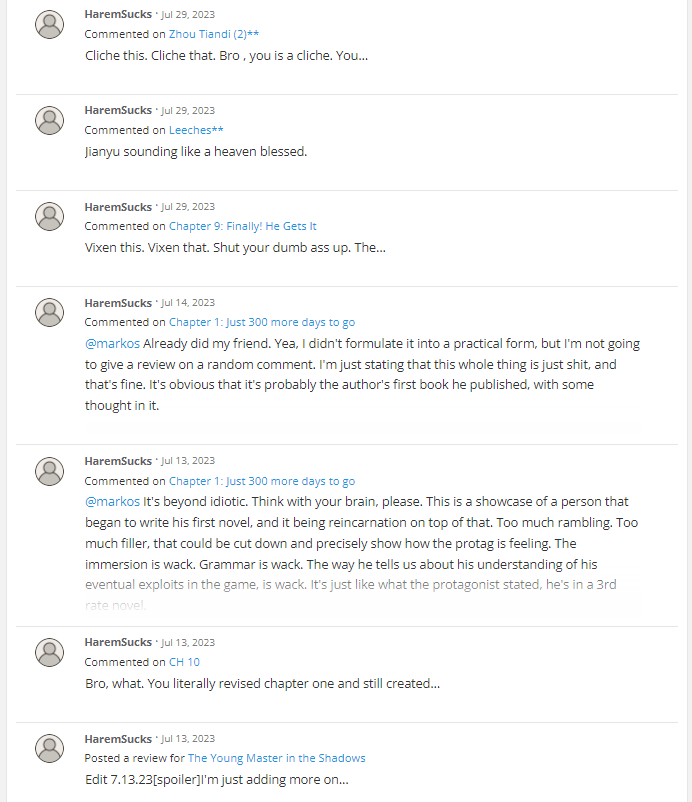Viewport: 692px width, 802px height.
Task: Click the avatar next to the Leeches comment
Action: (x=50, y=120)
